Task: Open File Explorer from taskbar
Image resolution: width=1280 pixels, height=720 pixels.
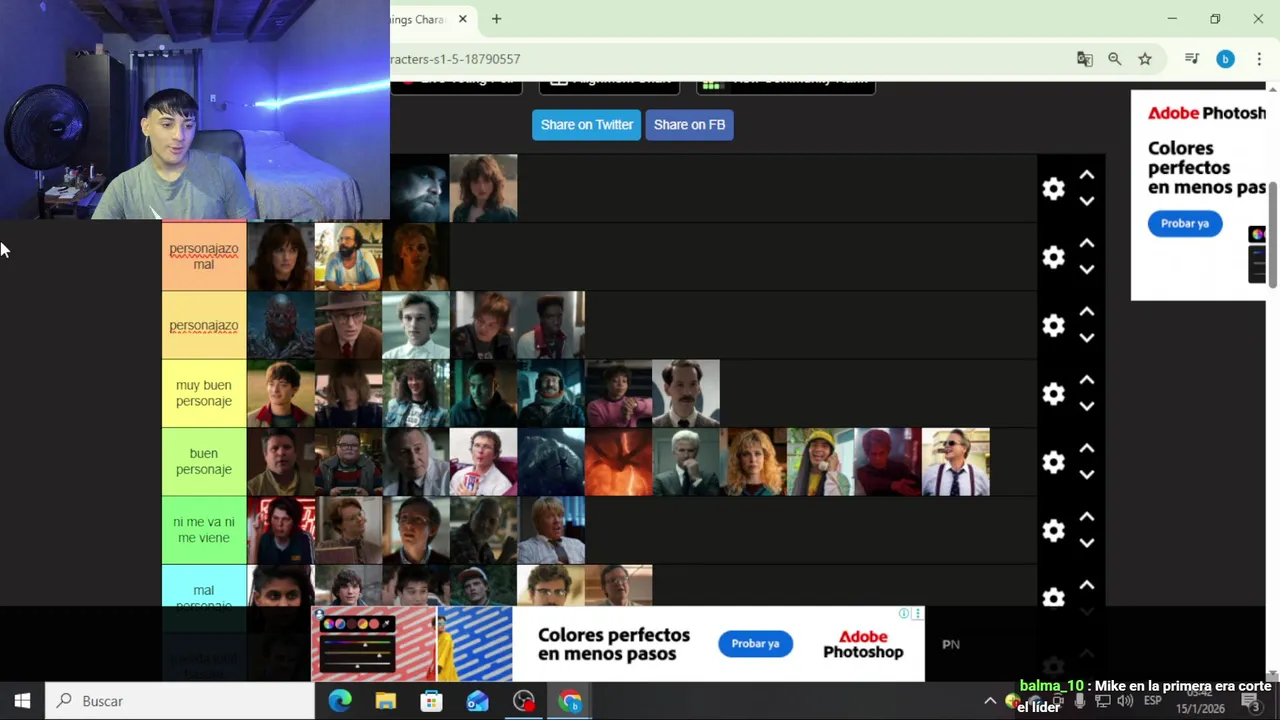Action: [386, 701]
